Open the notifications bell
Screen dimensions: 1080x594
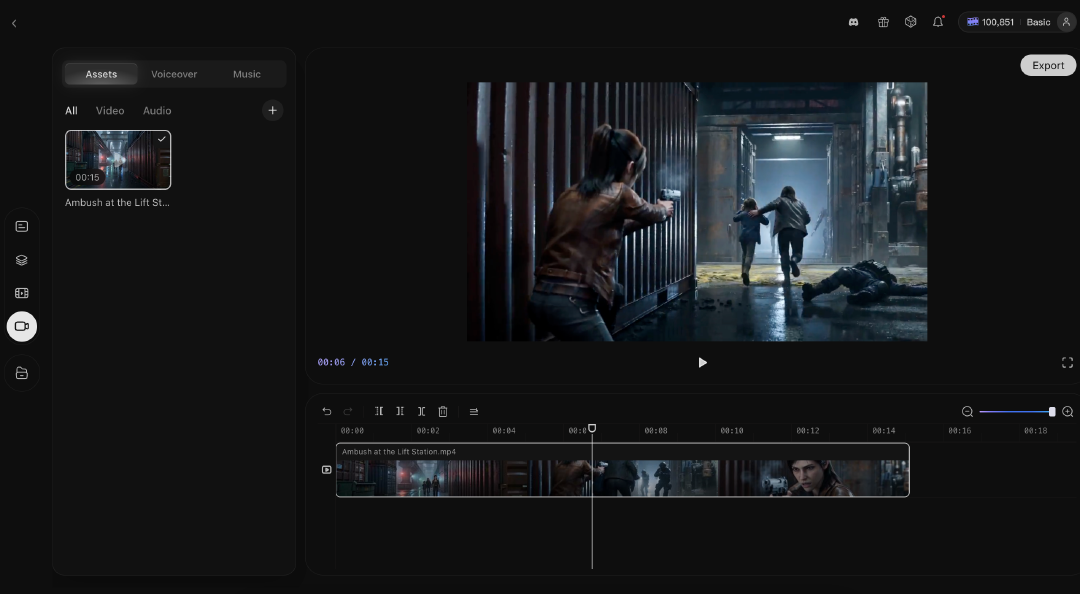[x=938, y=22]
